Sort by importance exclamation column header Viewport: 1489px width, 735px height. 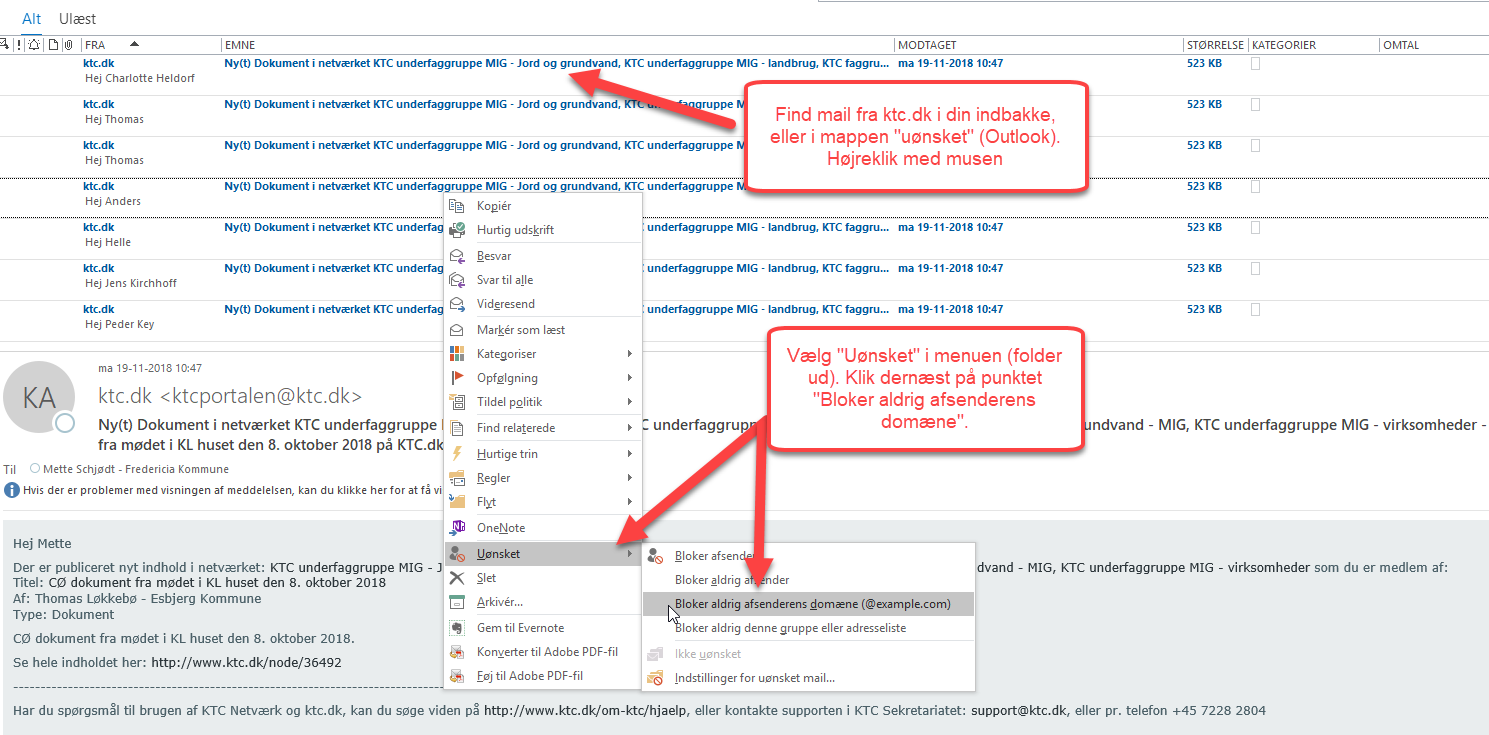tap(19, 45)
